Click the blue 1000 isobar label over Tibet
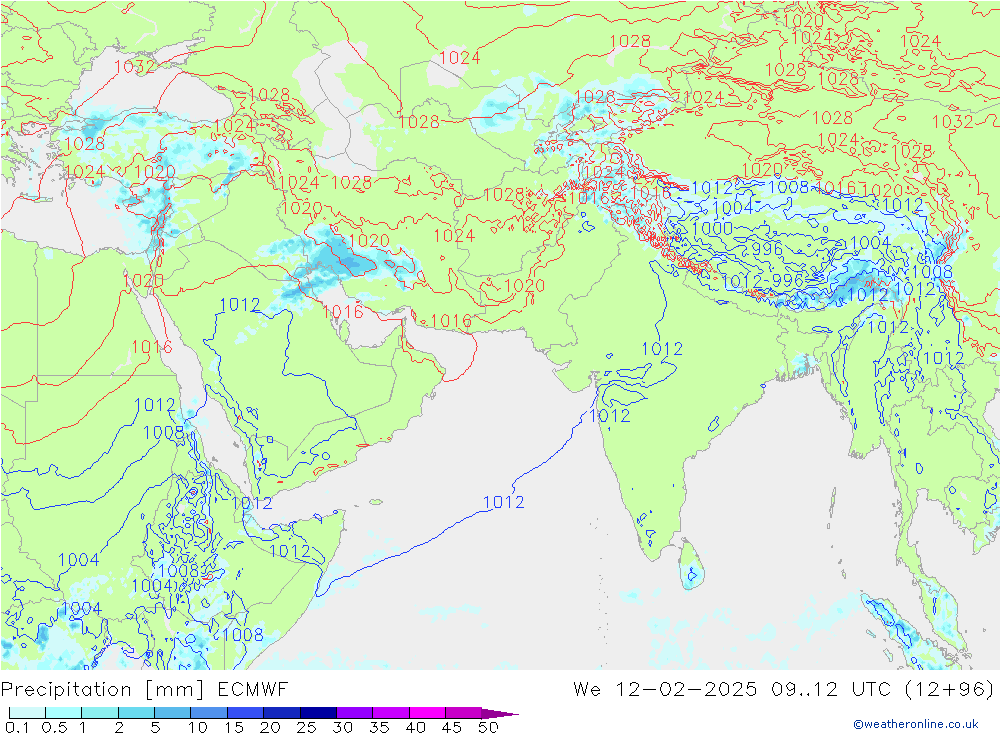Image resolution: width=1000 pixels, height=733 pixels. 712,228
